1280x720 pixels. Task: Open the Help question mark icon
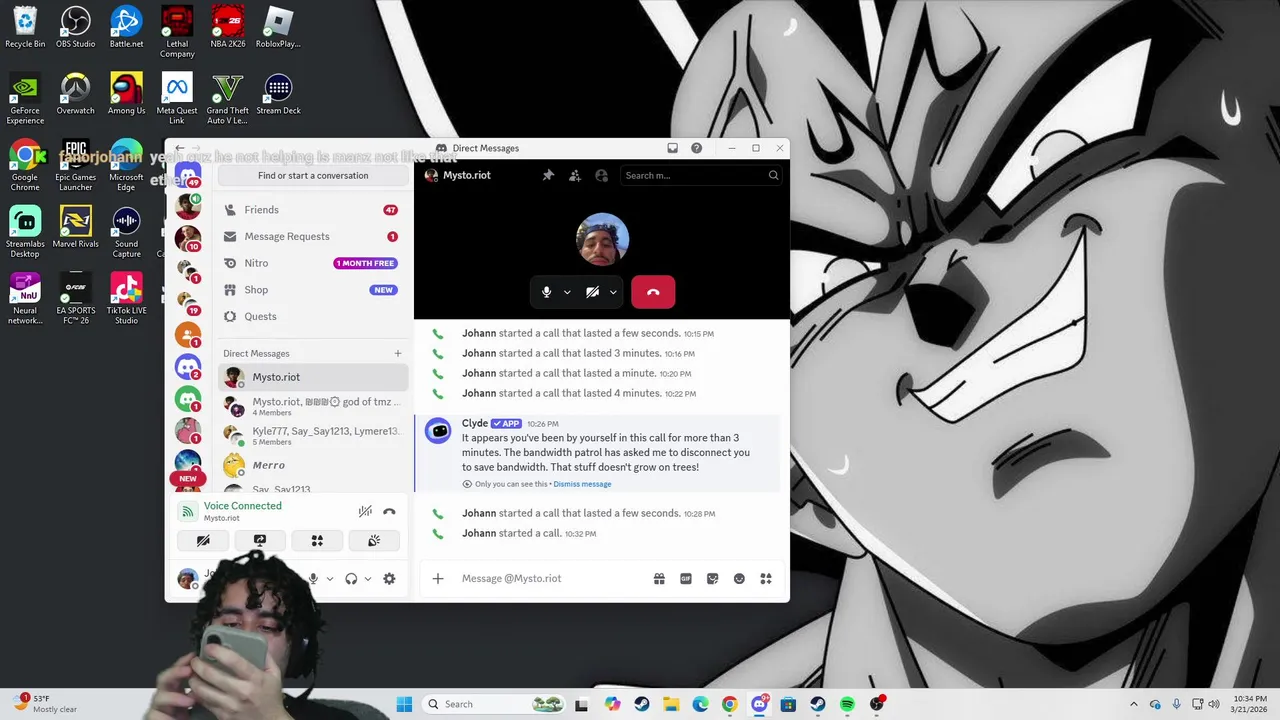[696, 148]
